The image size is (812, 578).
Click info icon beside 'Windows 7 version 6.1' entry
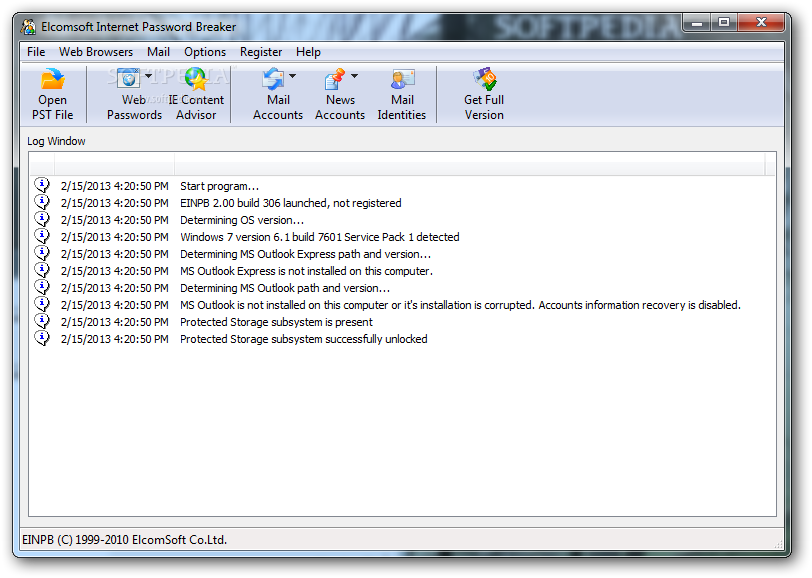[42, 236]
